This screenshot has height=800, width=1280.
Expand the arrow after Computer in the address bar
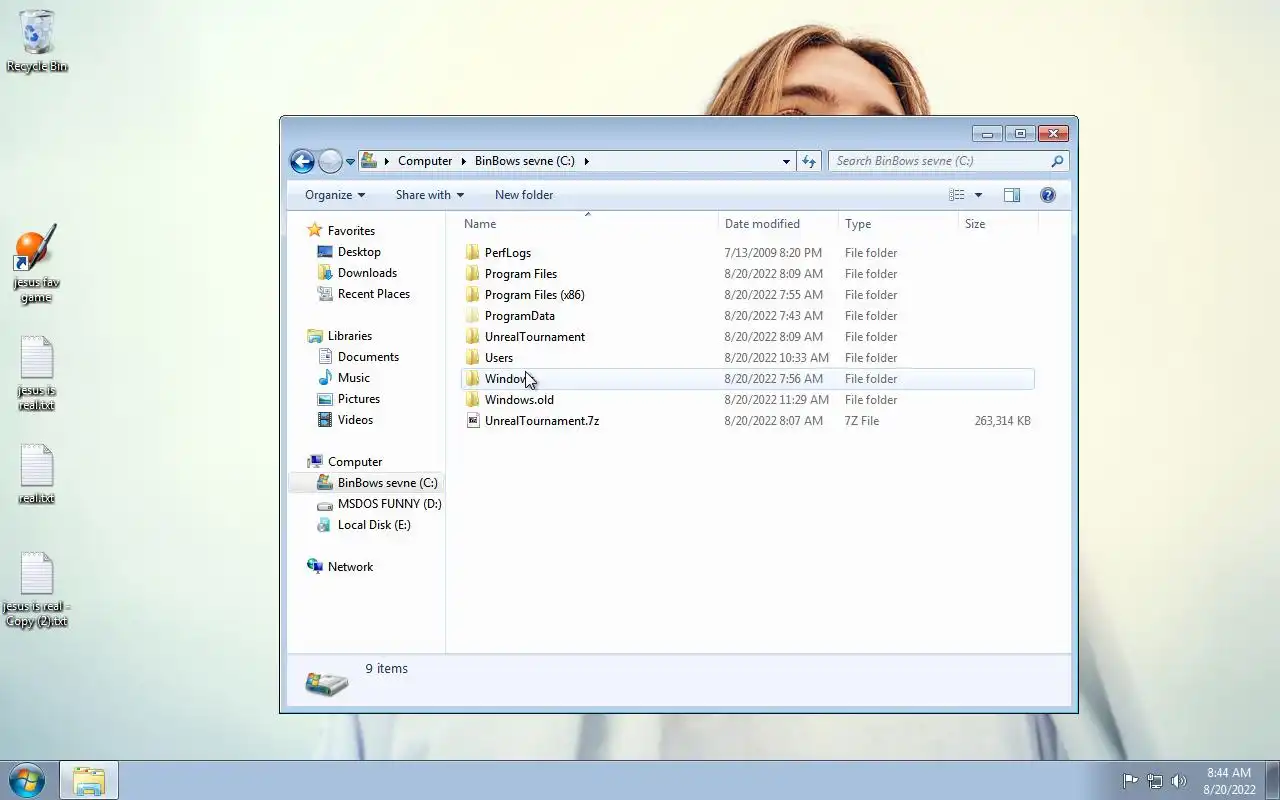click(464, 161)
